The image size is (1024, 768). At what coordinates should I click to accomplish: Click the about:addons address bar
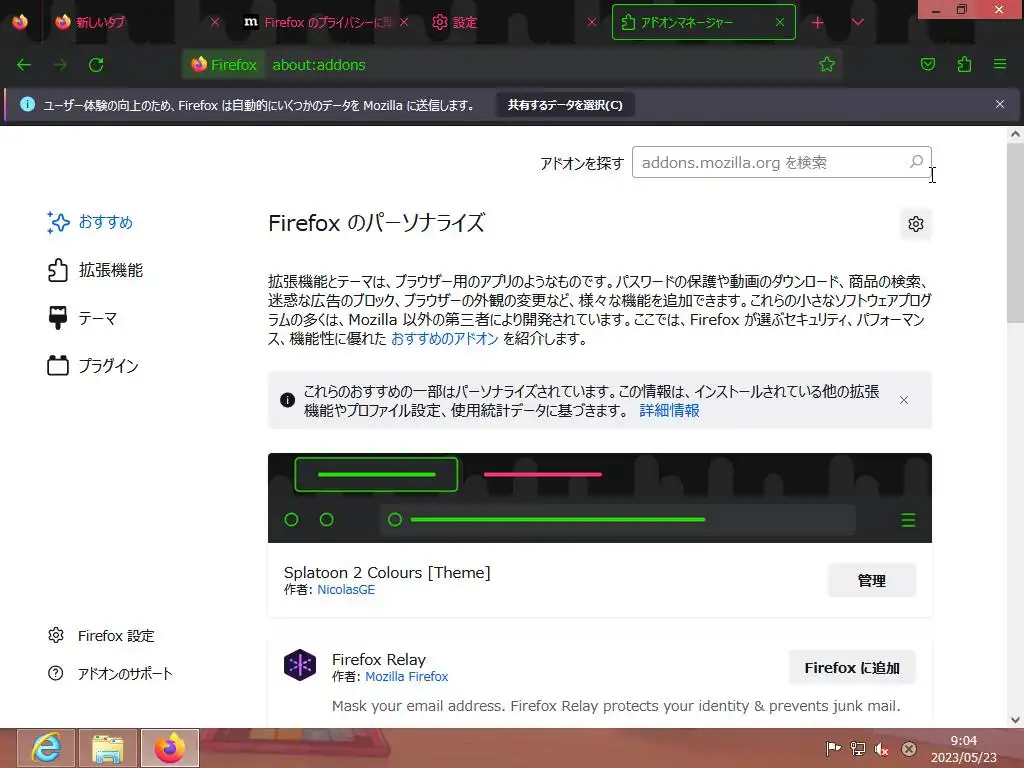(x=542, y=65)
